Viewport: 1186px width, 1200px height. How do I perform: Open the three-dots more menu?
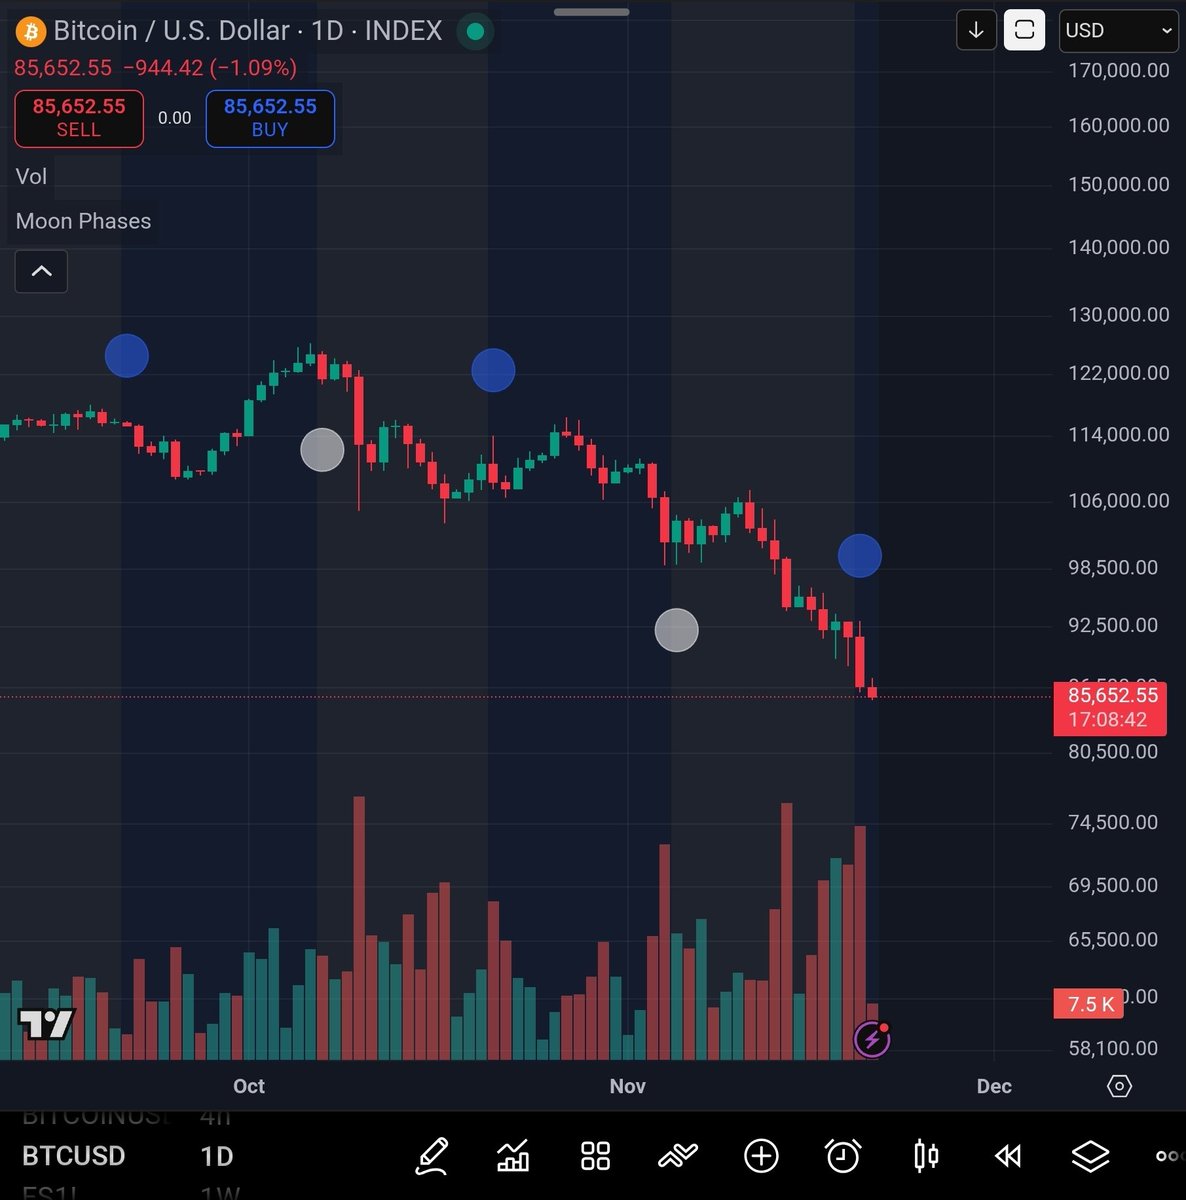(1169, 1156)
